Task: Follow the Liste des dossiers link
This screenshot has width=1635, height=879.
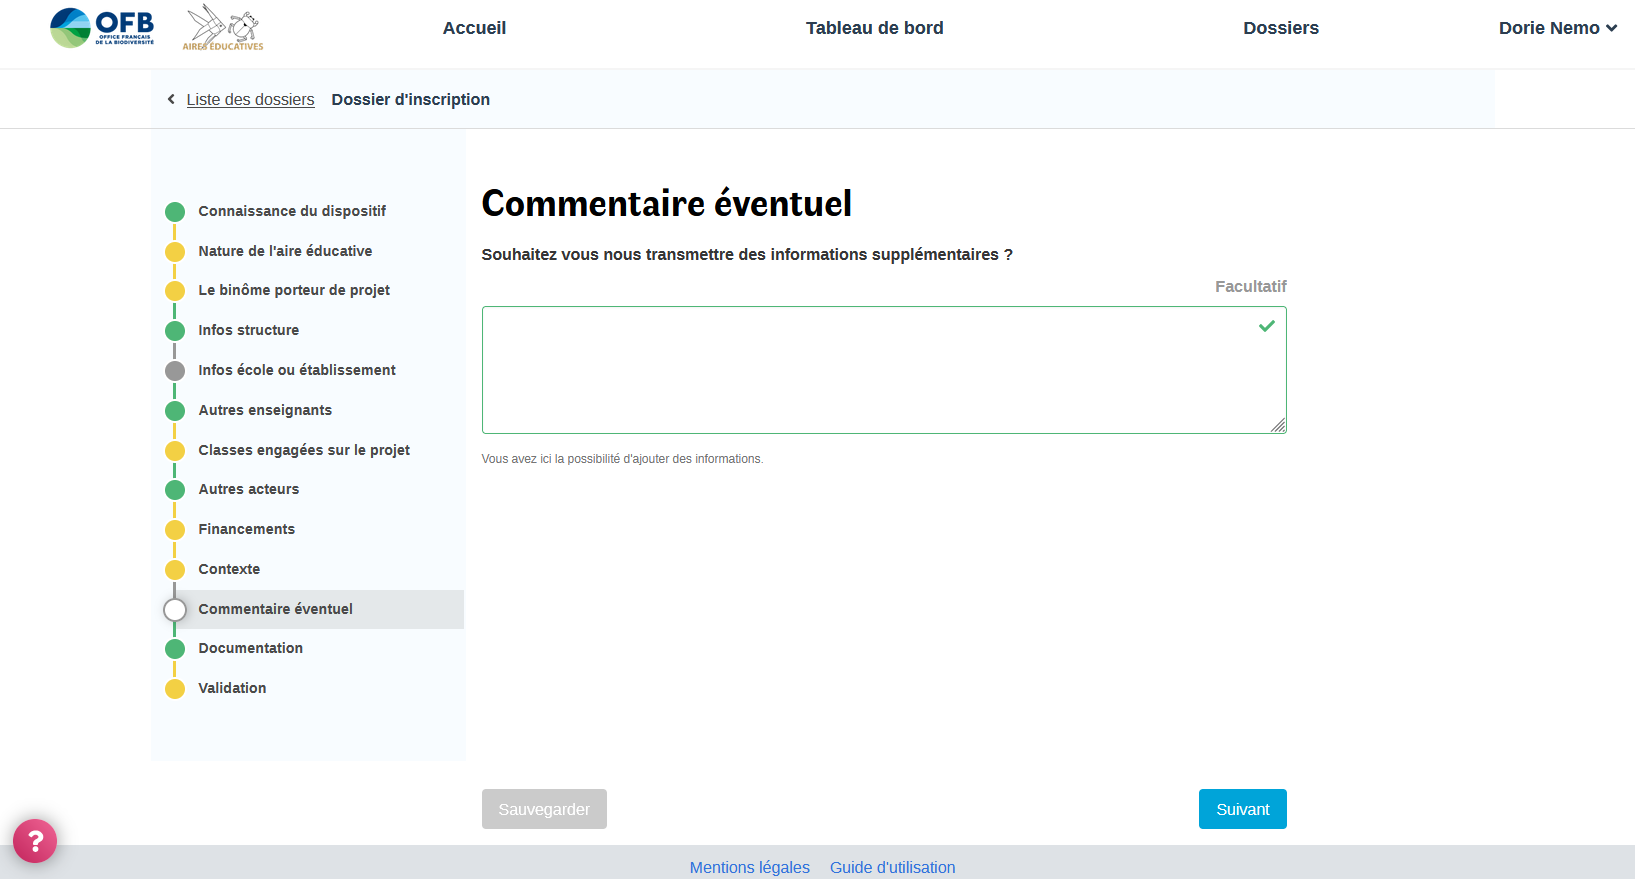Action: point(250,99)
